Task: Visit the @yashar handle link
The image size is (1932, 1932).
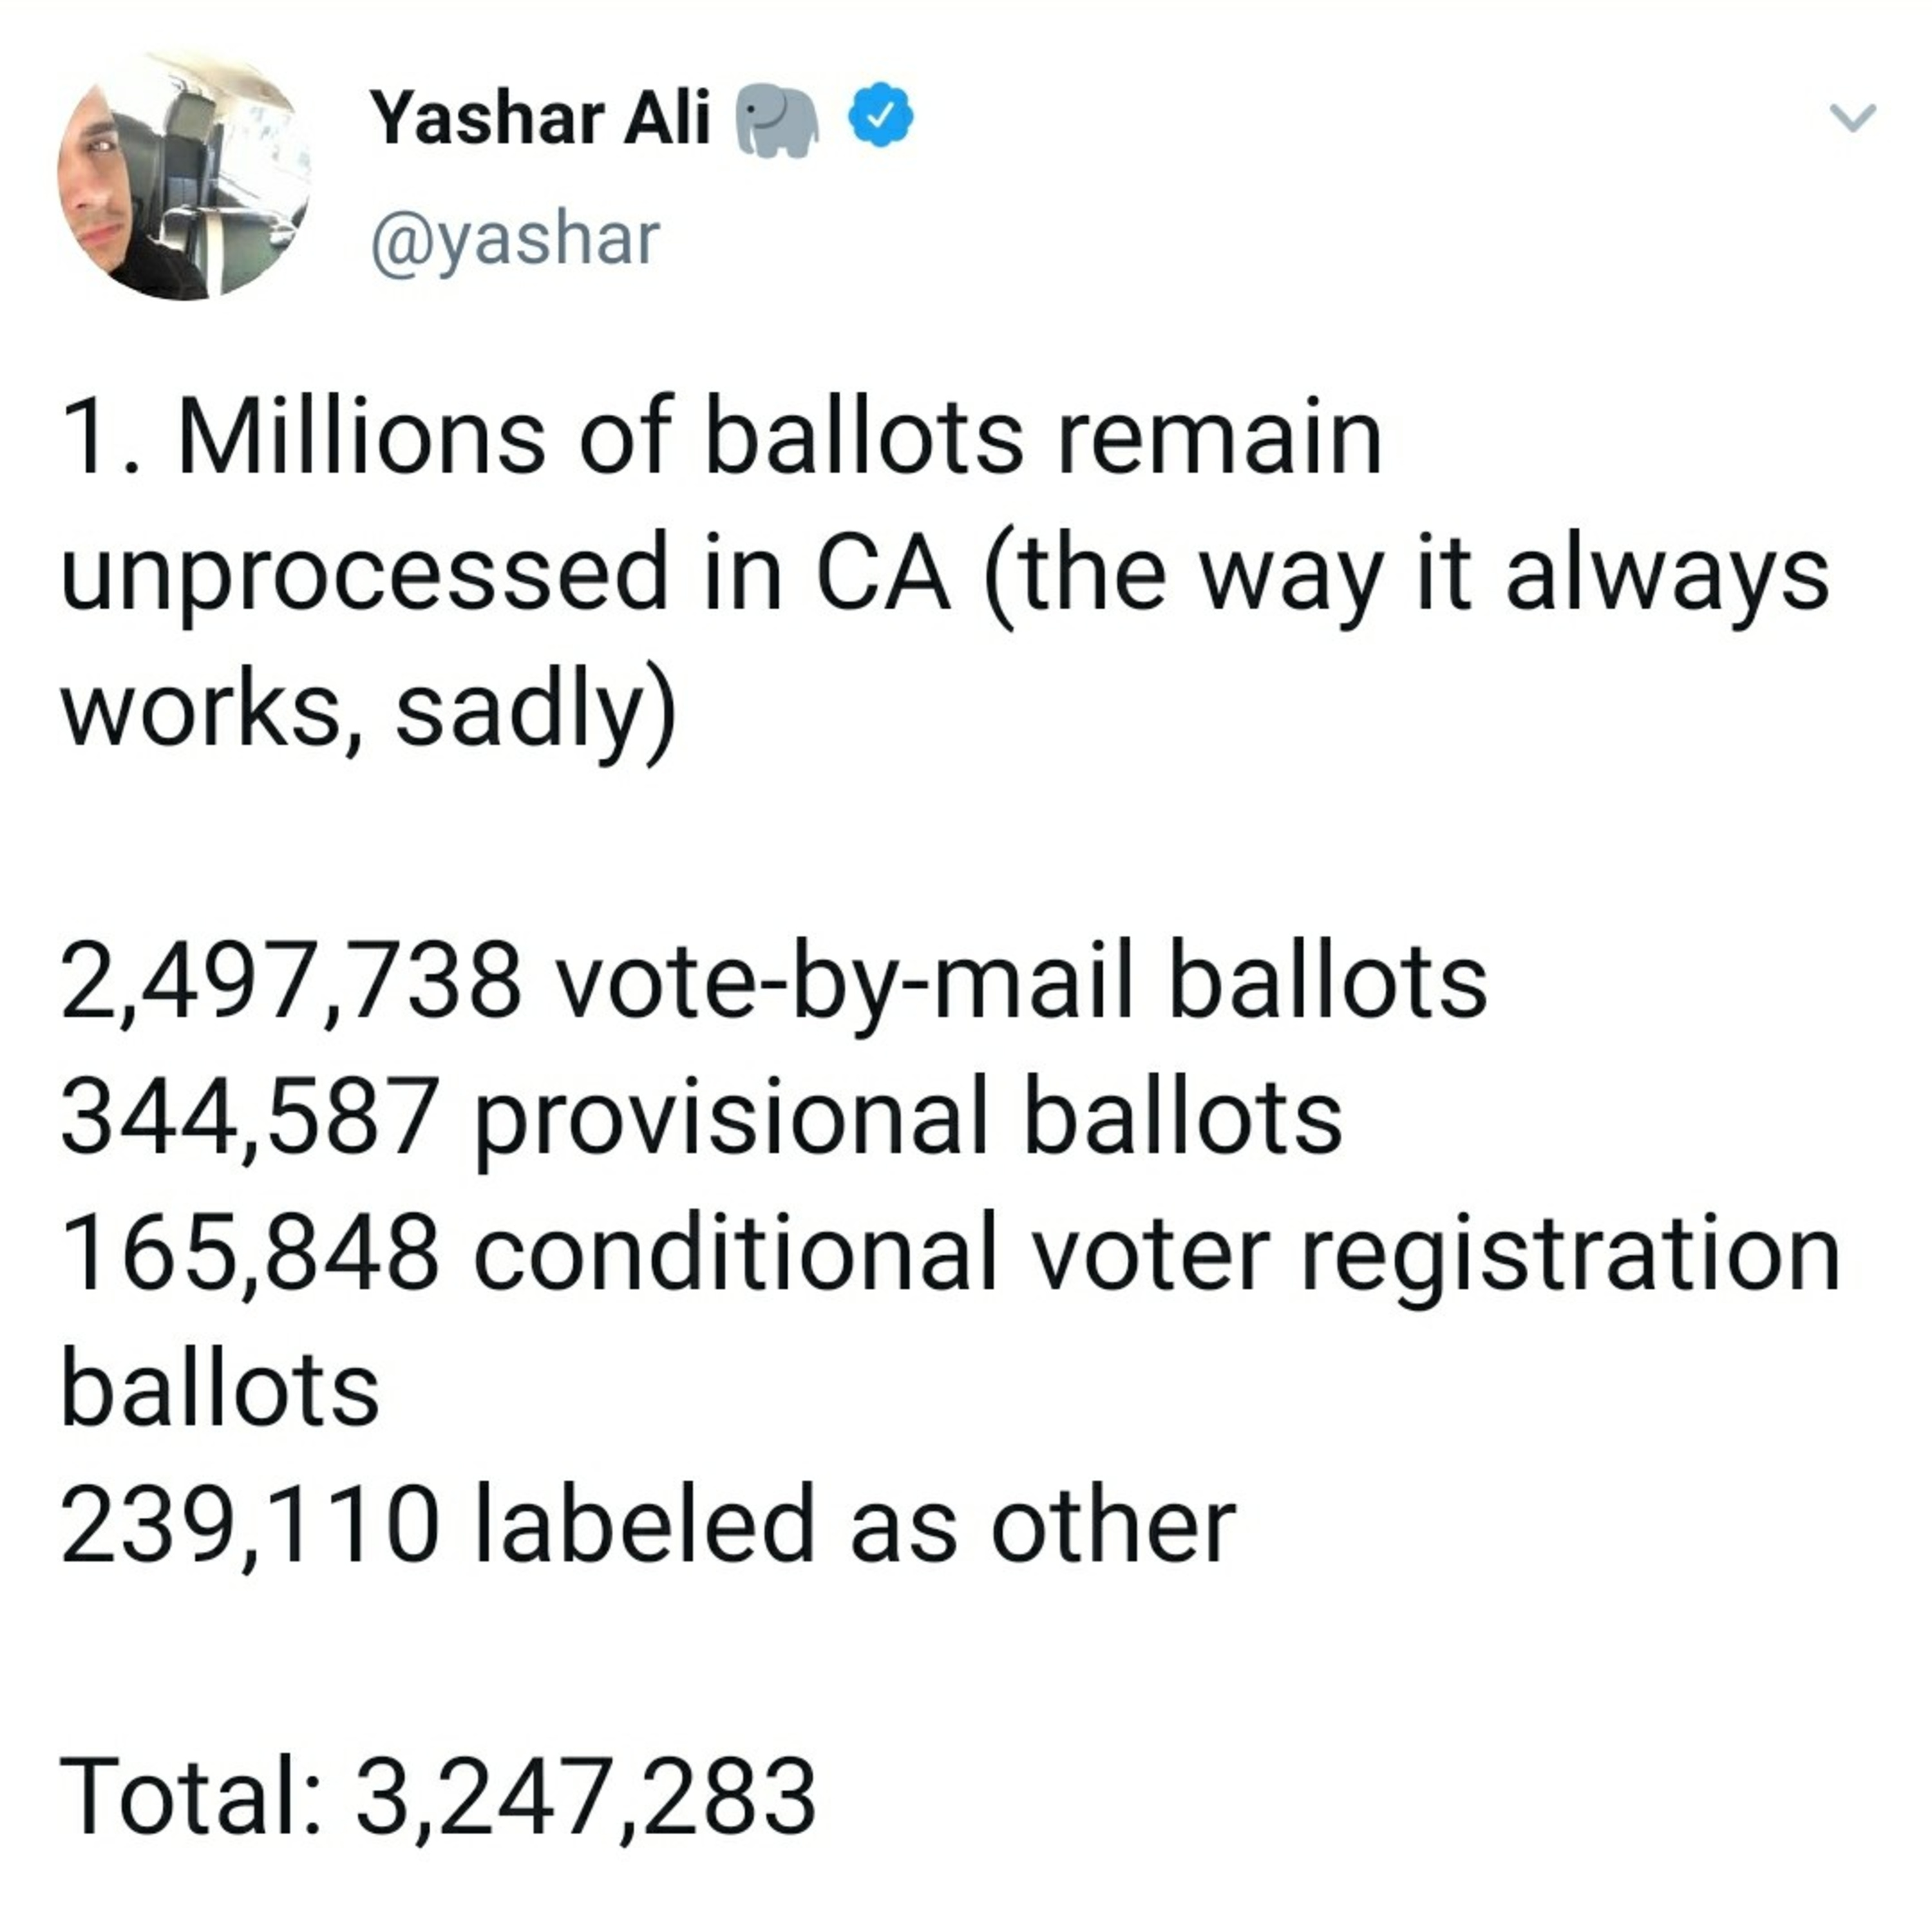Action: [x=515, y=240]
